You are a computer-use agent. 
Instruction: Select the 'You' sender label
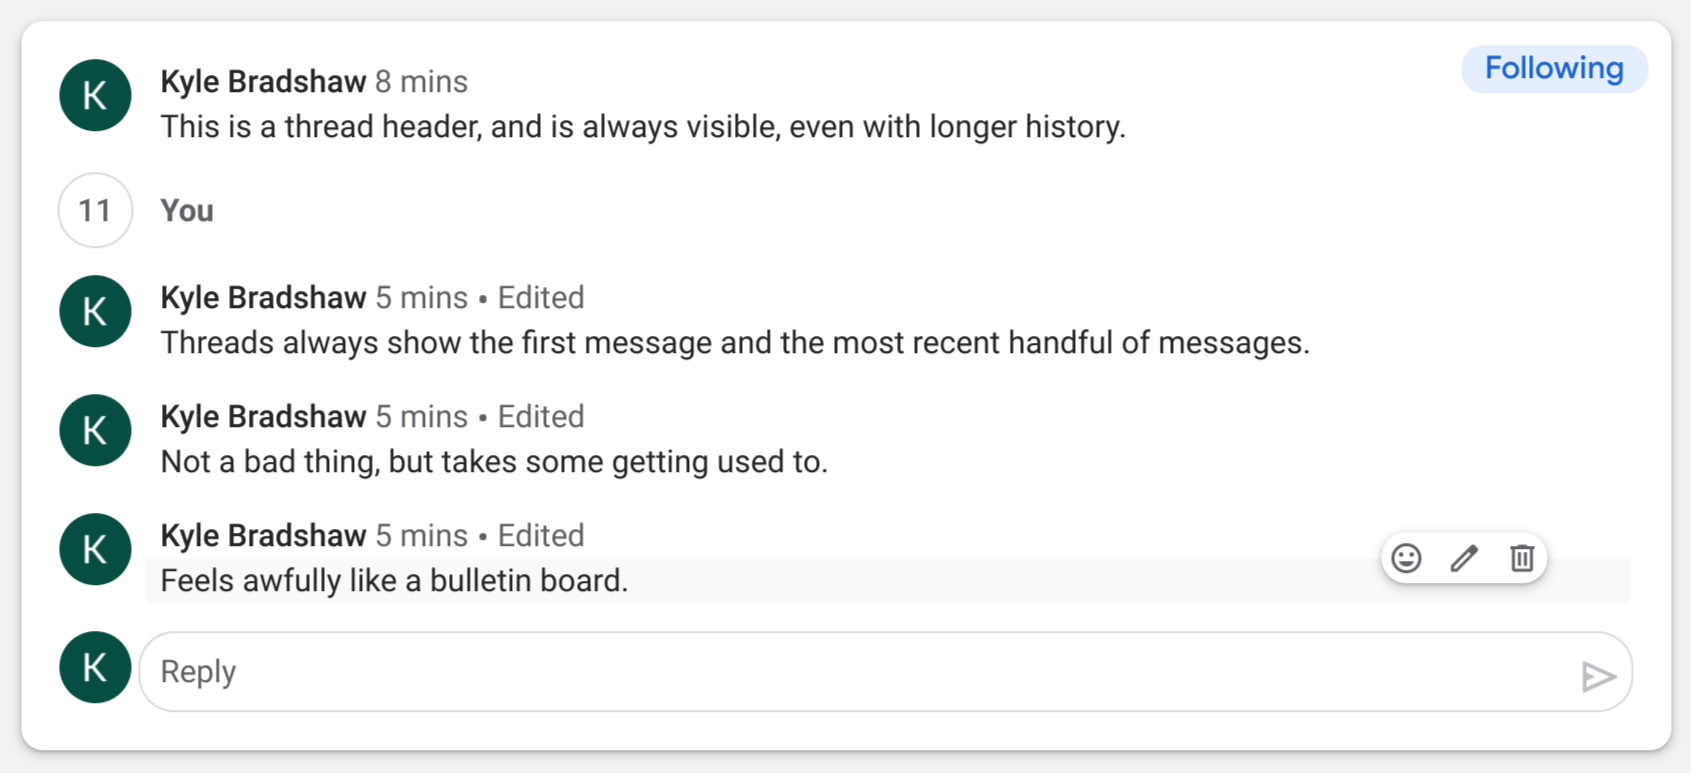coord(186,210)
